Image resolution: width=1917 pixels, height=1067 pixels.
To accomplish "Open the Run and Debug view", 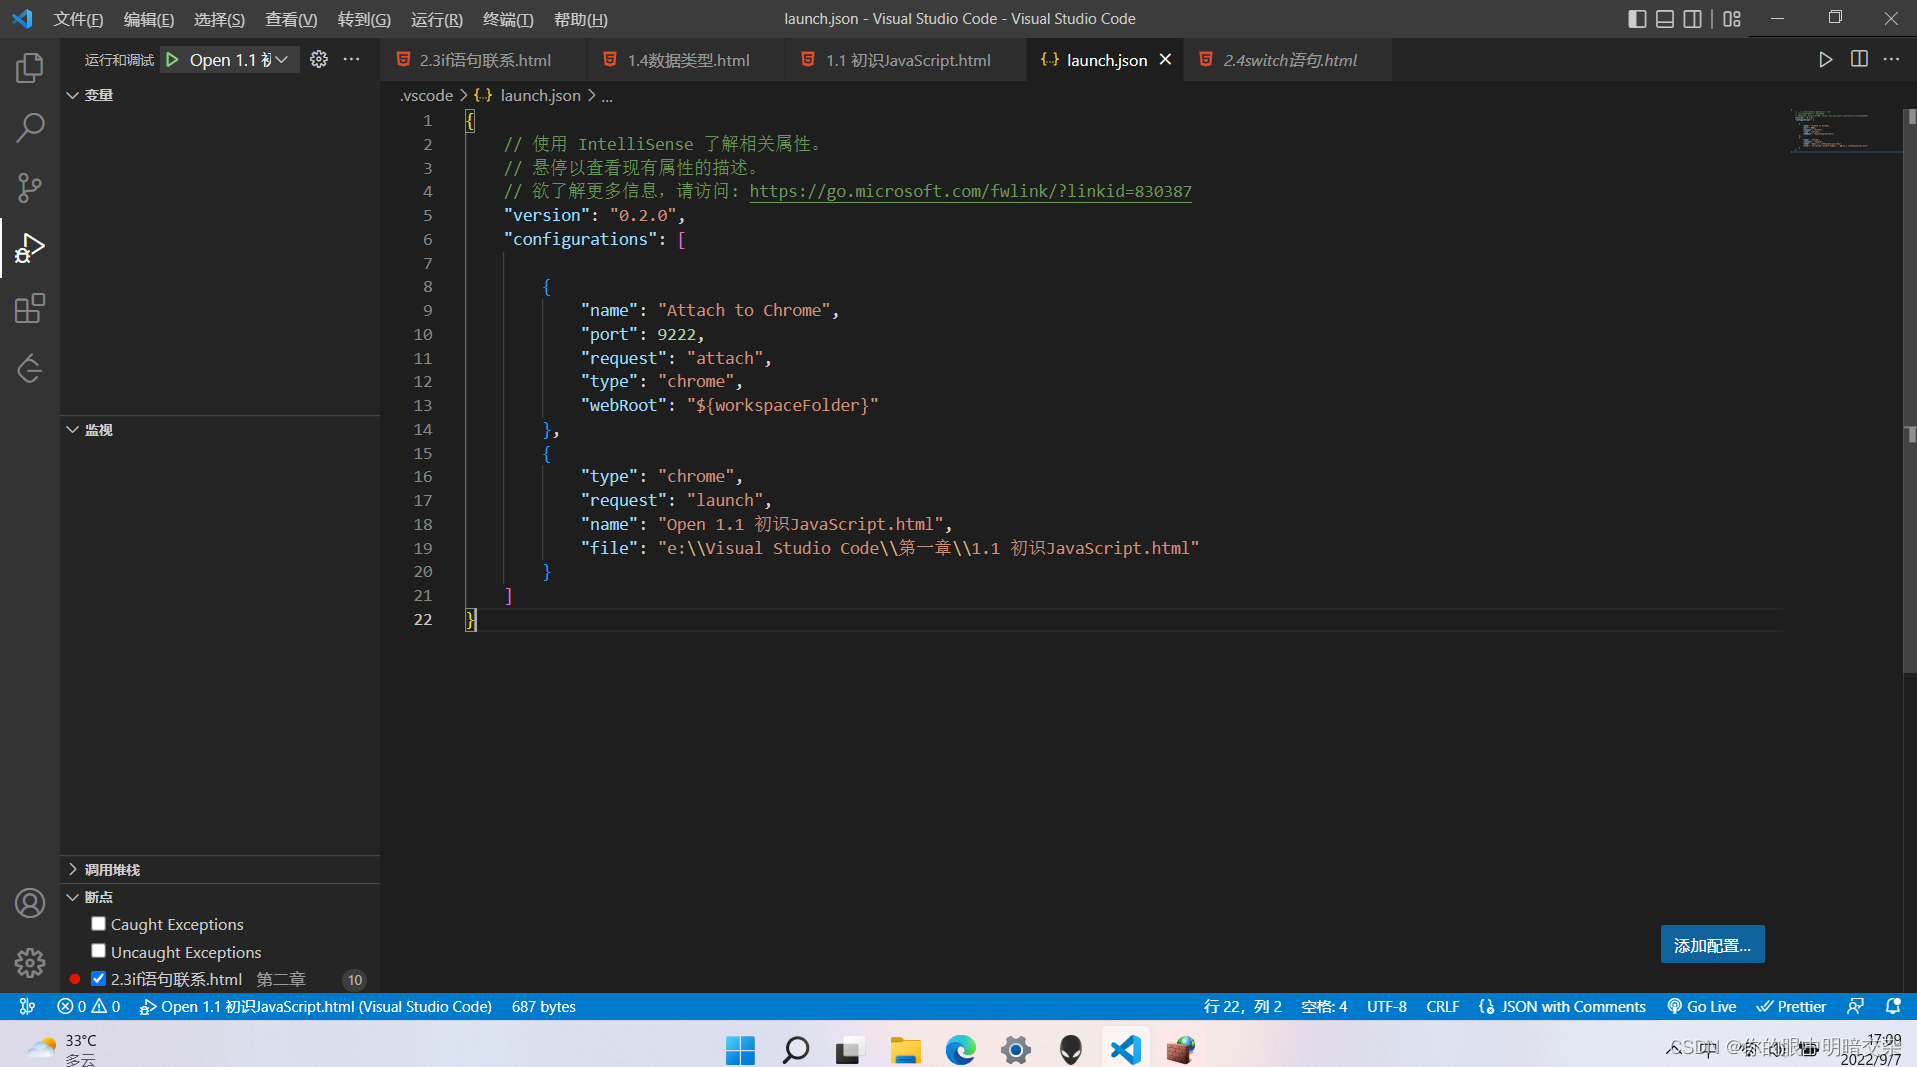I will (x=30, y=248).
